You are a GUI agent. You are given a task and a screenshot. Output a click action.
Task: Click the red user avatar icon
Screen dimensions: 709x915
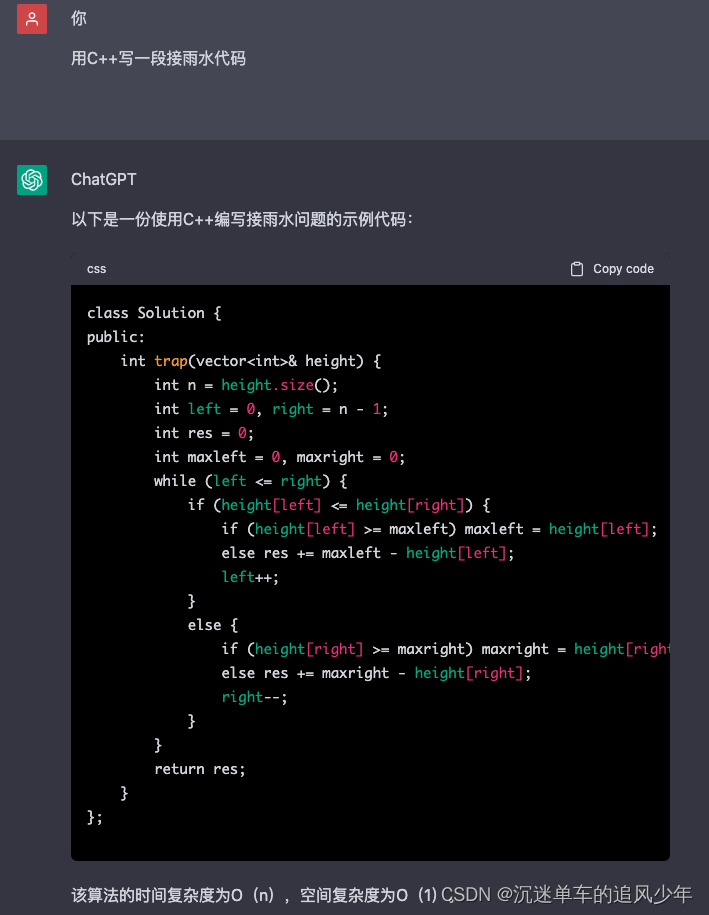coord(32,19)
